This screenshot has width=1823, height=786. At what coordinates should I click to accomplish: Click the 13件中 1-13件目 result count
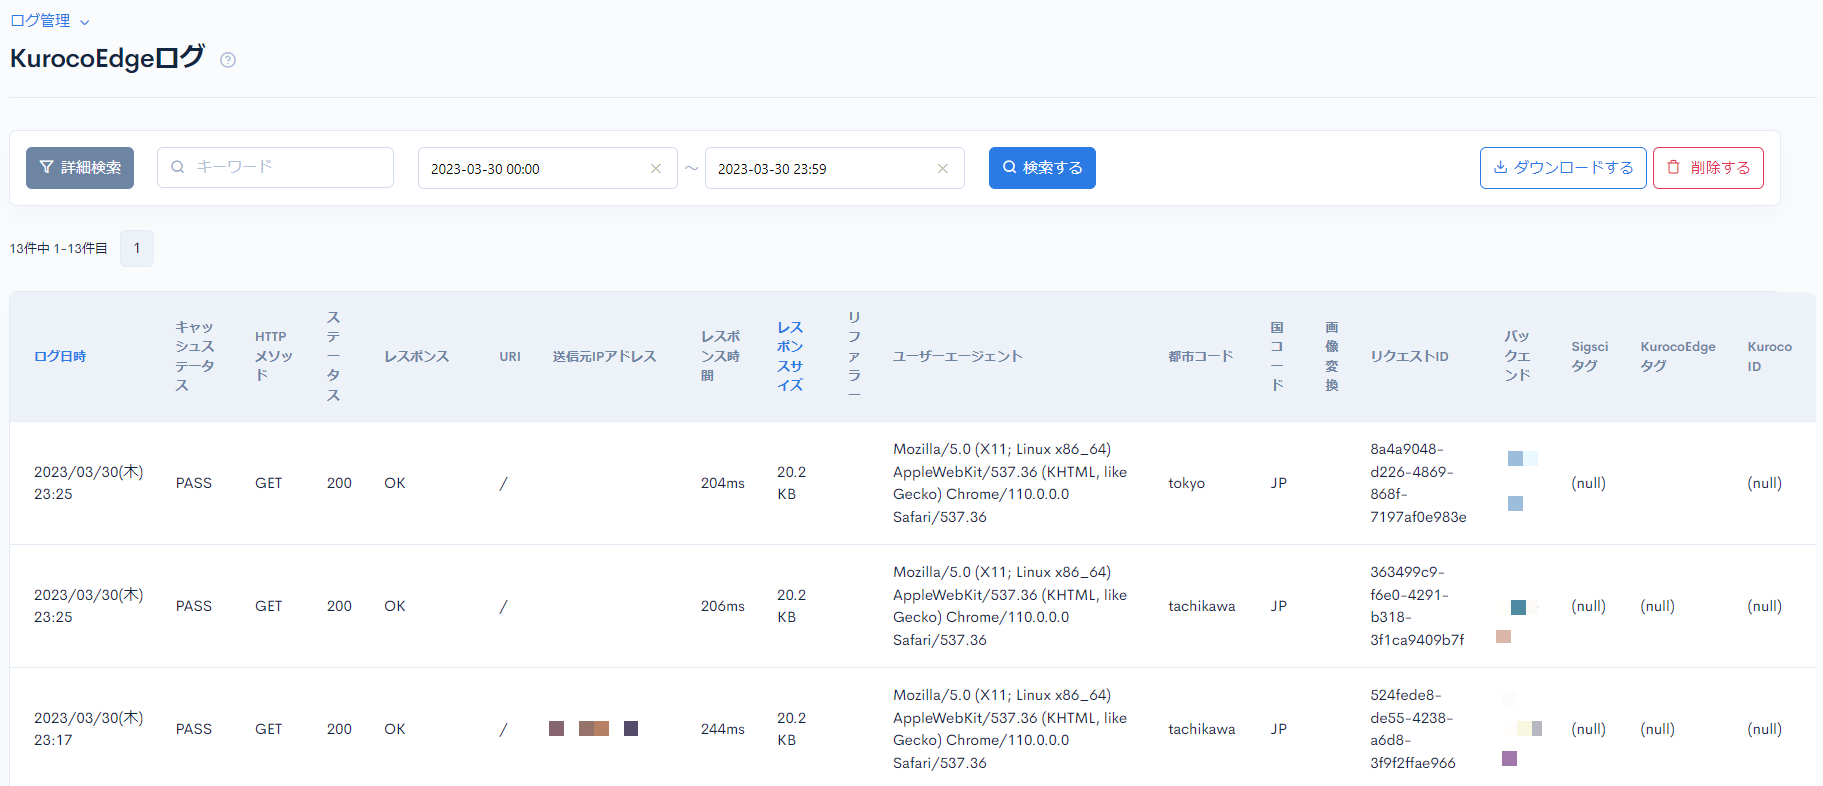pyautogui.click(x=59, y=248)
